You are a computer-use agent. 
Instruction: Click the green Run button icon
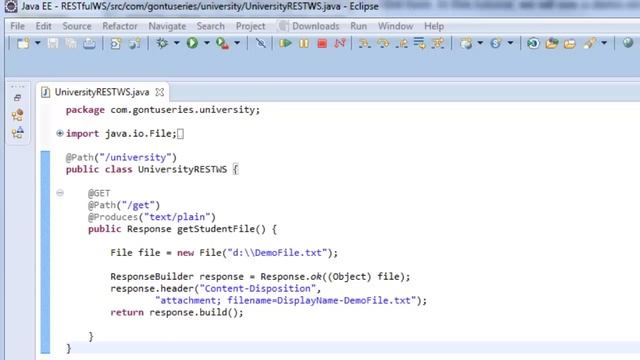click(192, 43)
